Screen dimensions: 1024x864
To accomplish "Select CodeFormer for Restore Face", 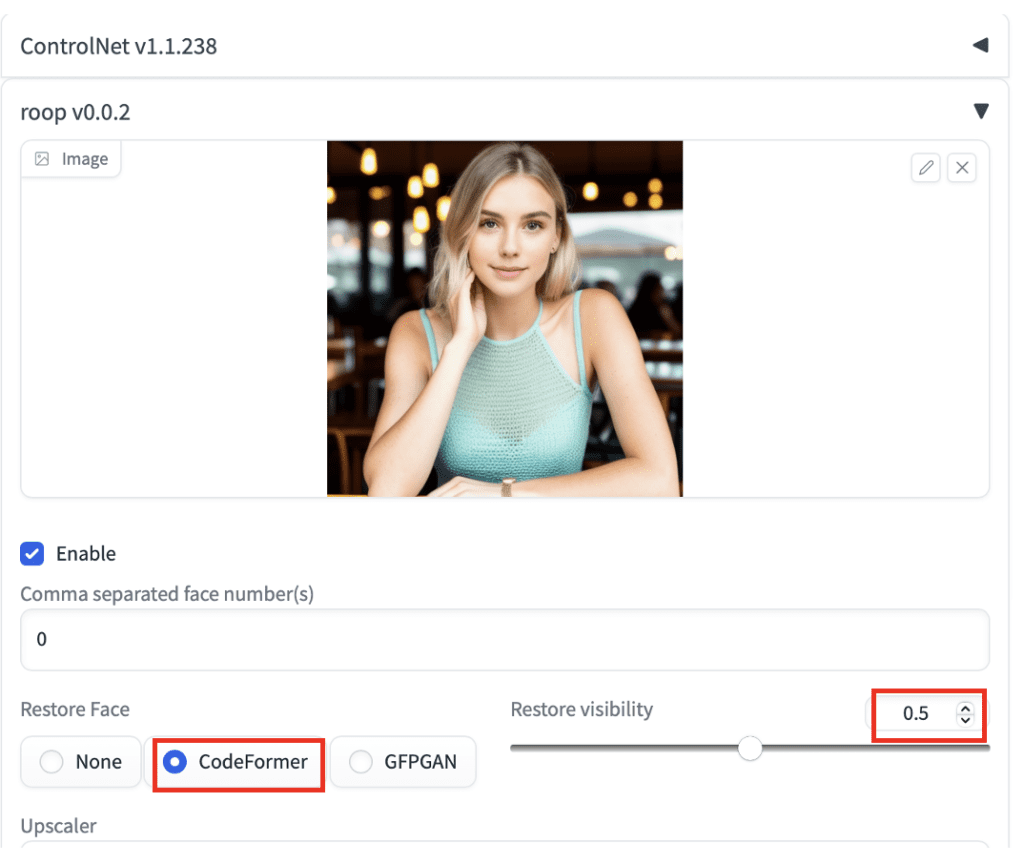I will 236,761.
